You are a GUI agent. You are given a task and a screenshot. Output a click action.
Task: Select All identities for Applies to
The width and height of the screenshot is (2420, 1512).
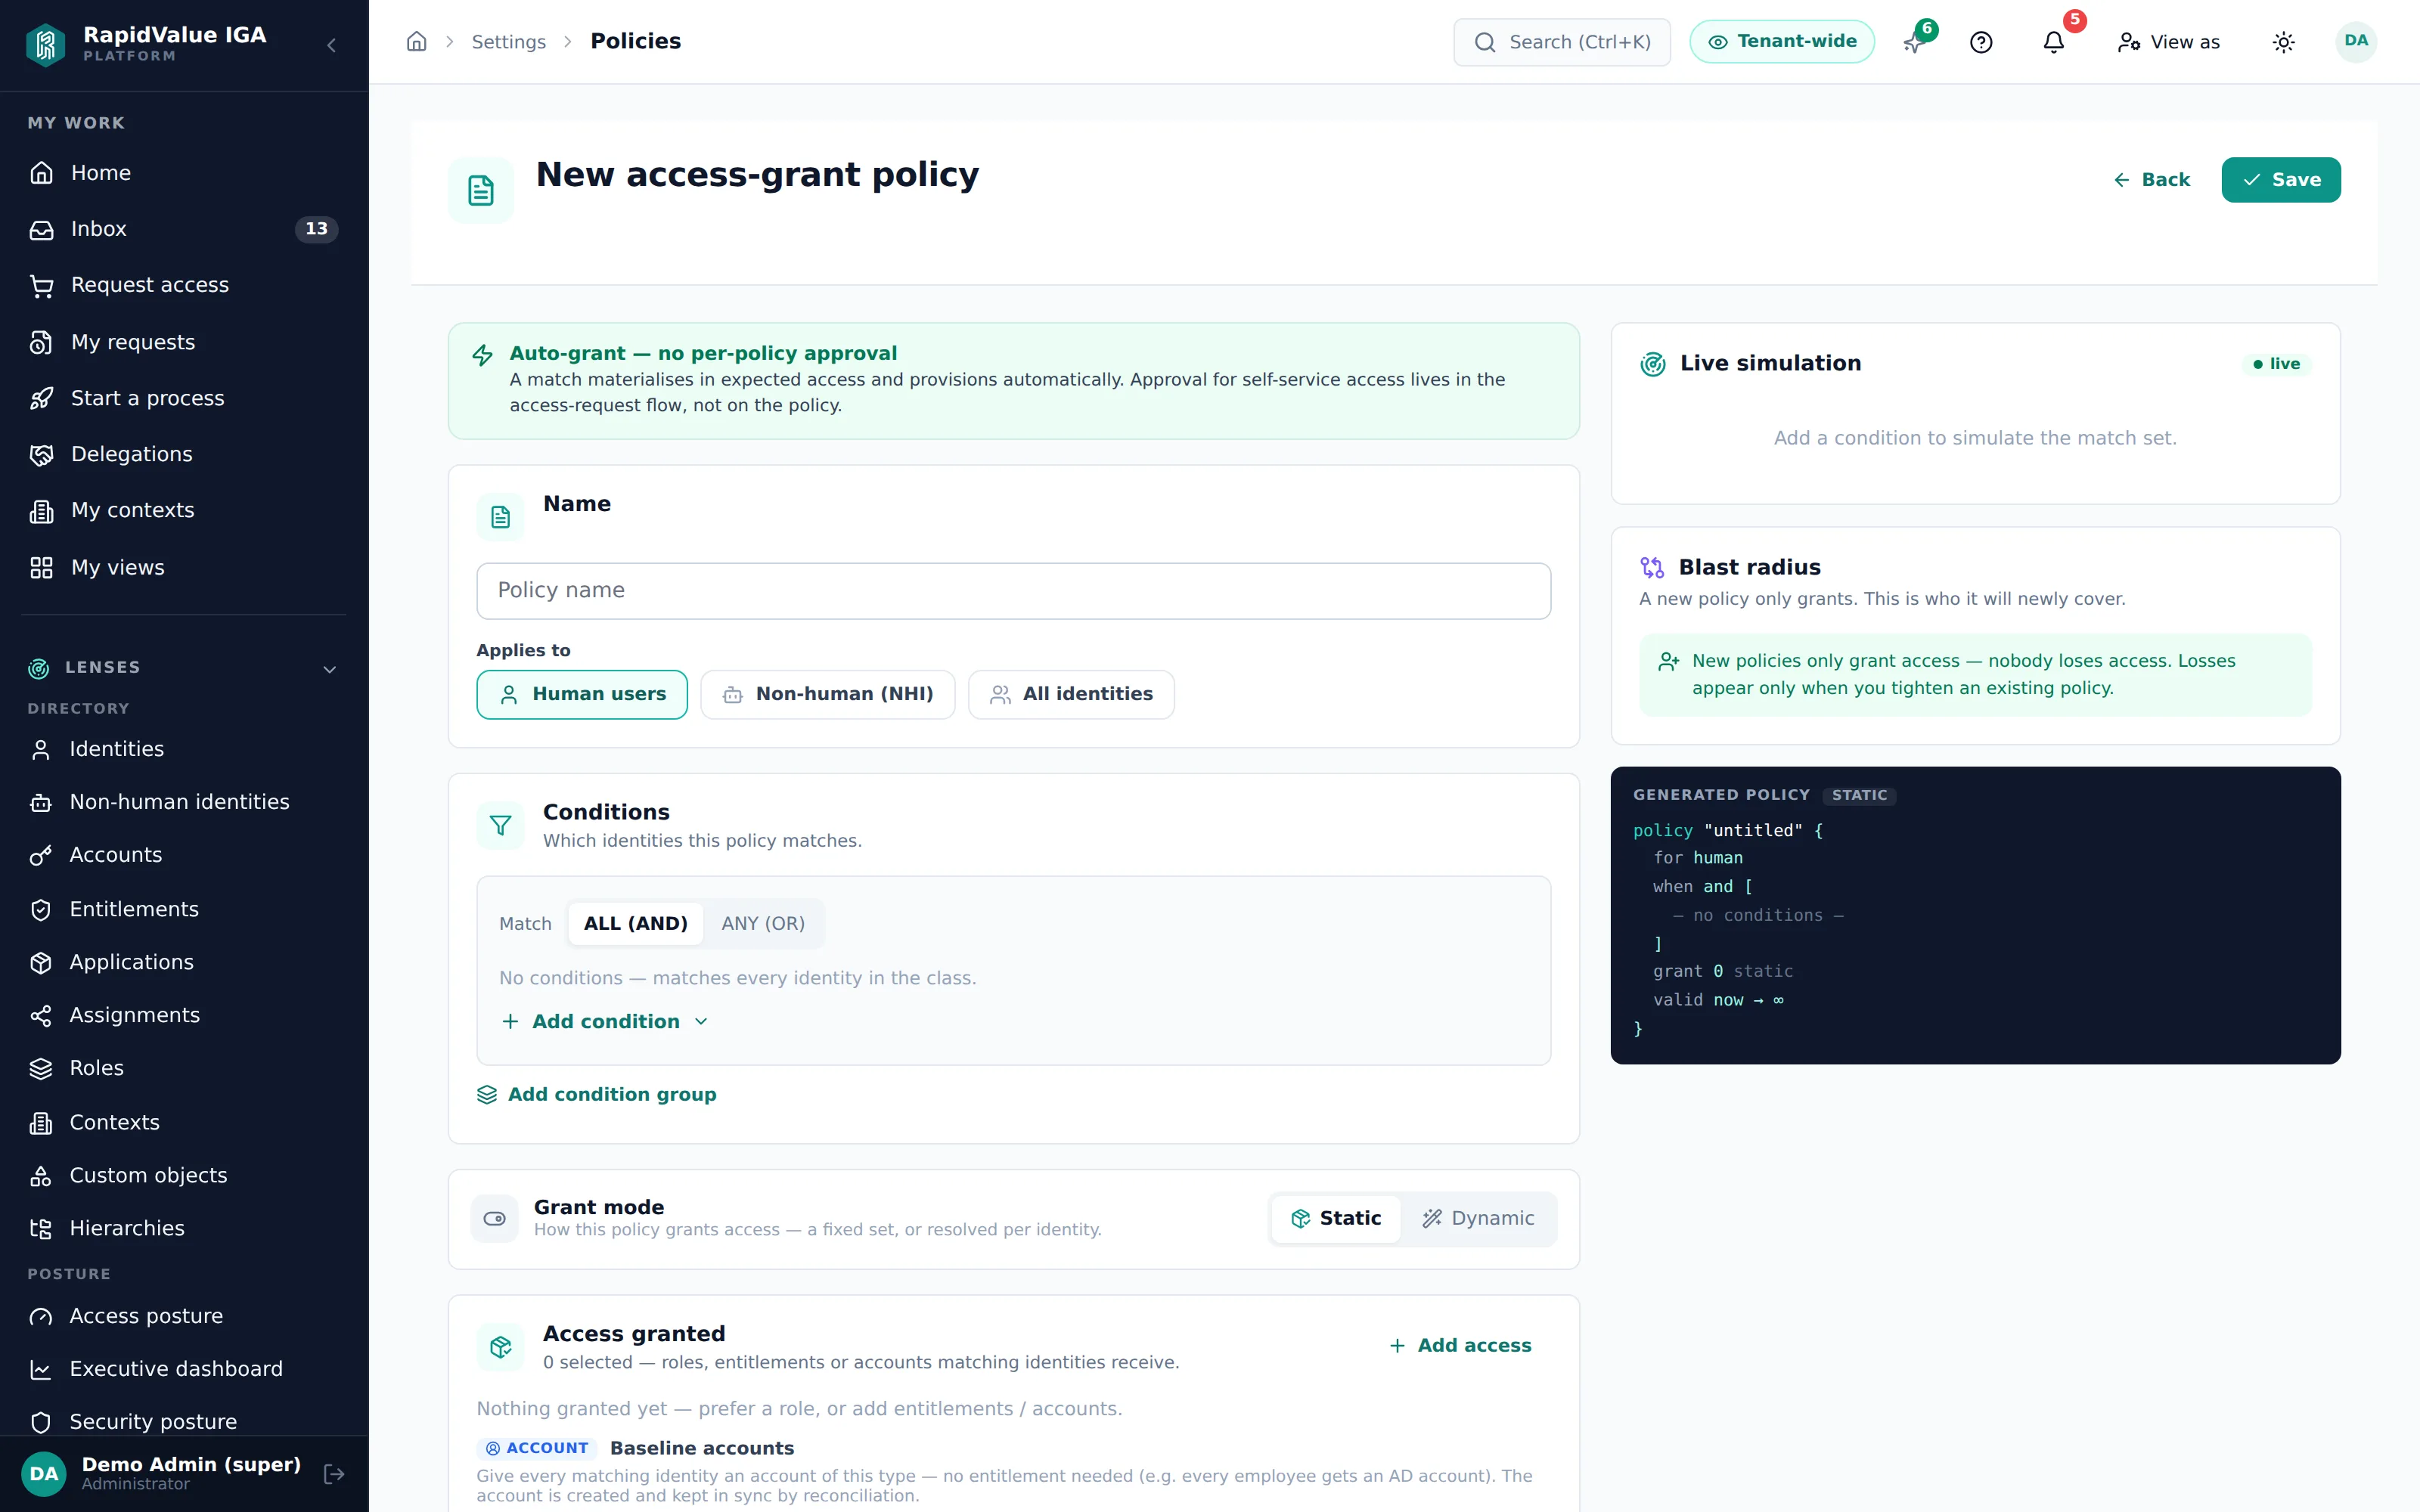pyautogui.click(x=1071, y=694)
